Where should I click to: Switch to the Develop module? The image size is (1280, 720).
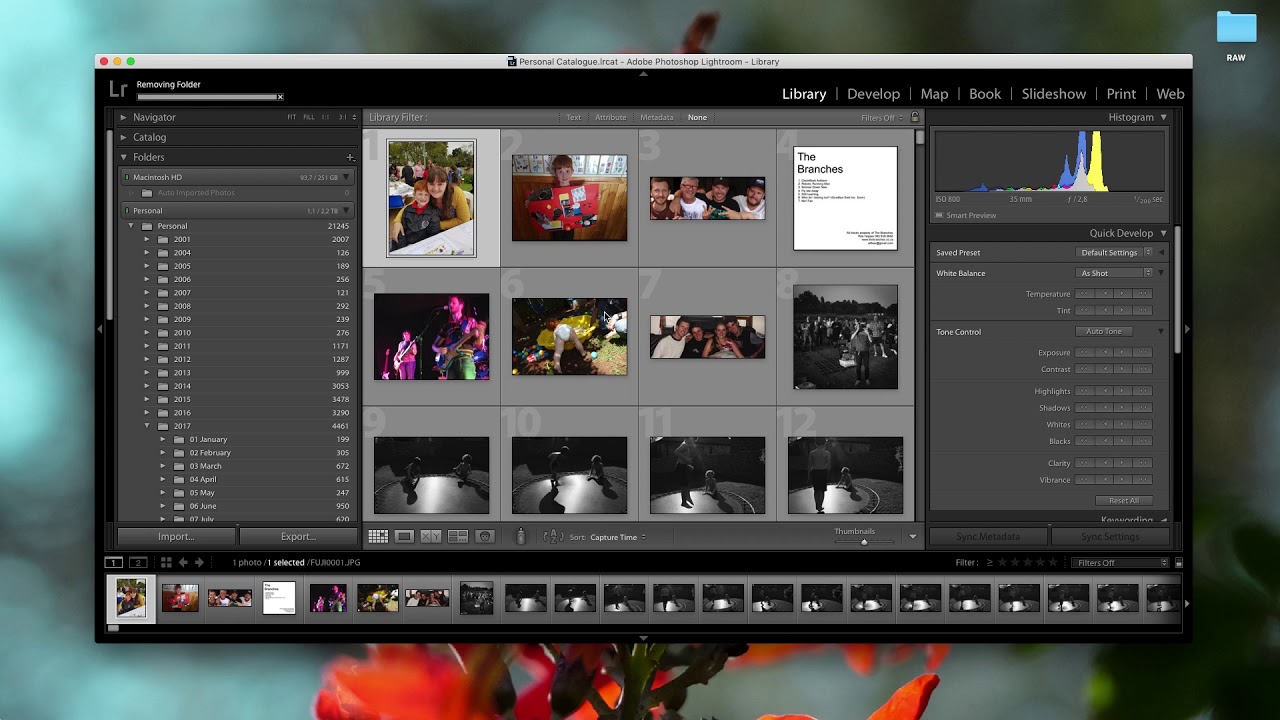[873, 94]
